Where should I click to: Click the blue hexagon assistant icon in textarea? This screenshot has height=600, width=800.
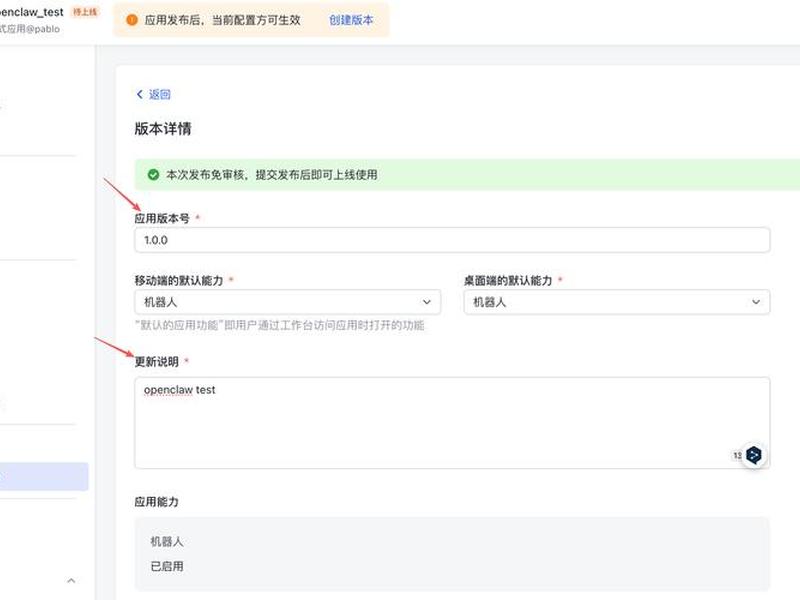point(754,455)
